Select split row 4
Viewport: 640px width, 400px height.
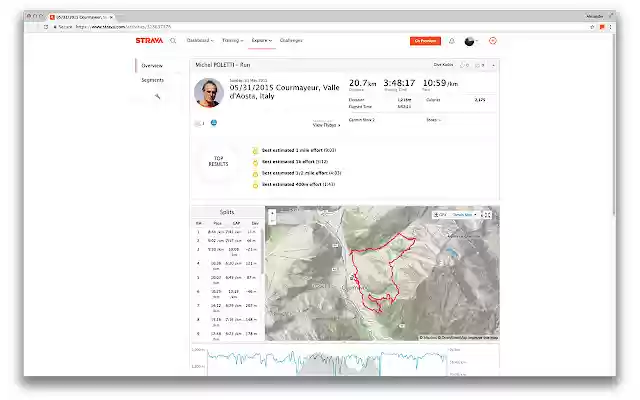pos(227,266)
